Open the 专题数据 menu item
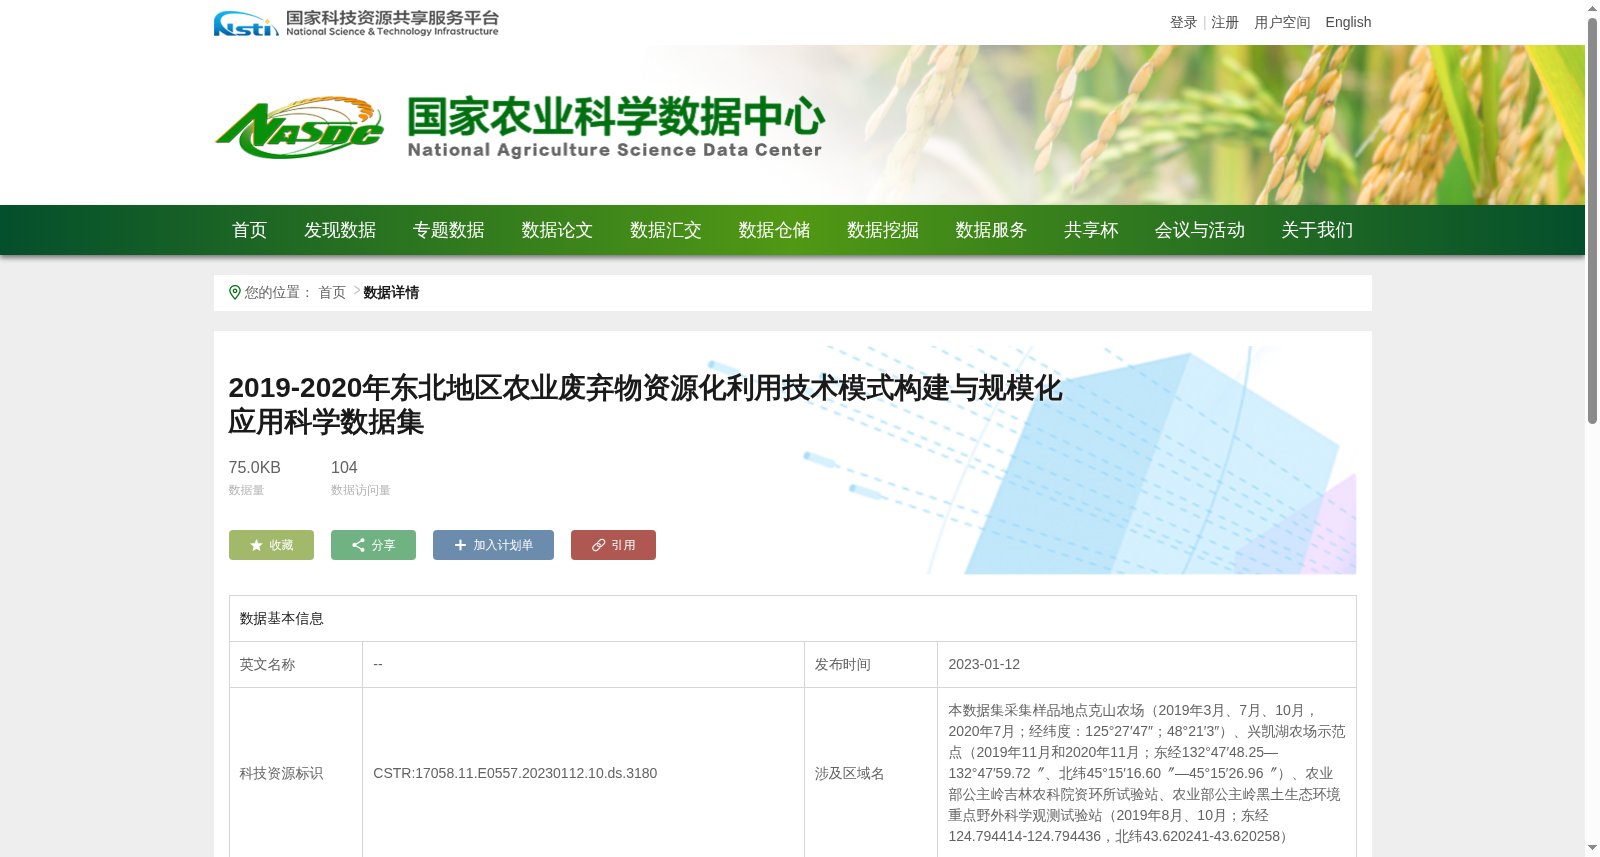The height and width of the screenshot is (857, 1600). (449, 230)
